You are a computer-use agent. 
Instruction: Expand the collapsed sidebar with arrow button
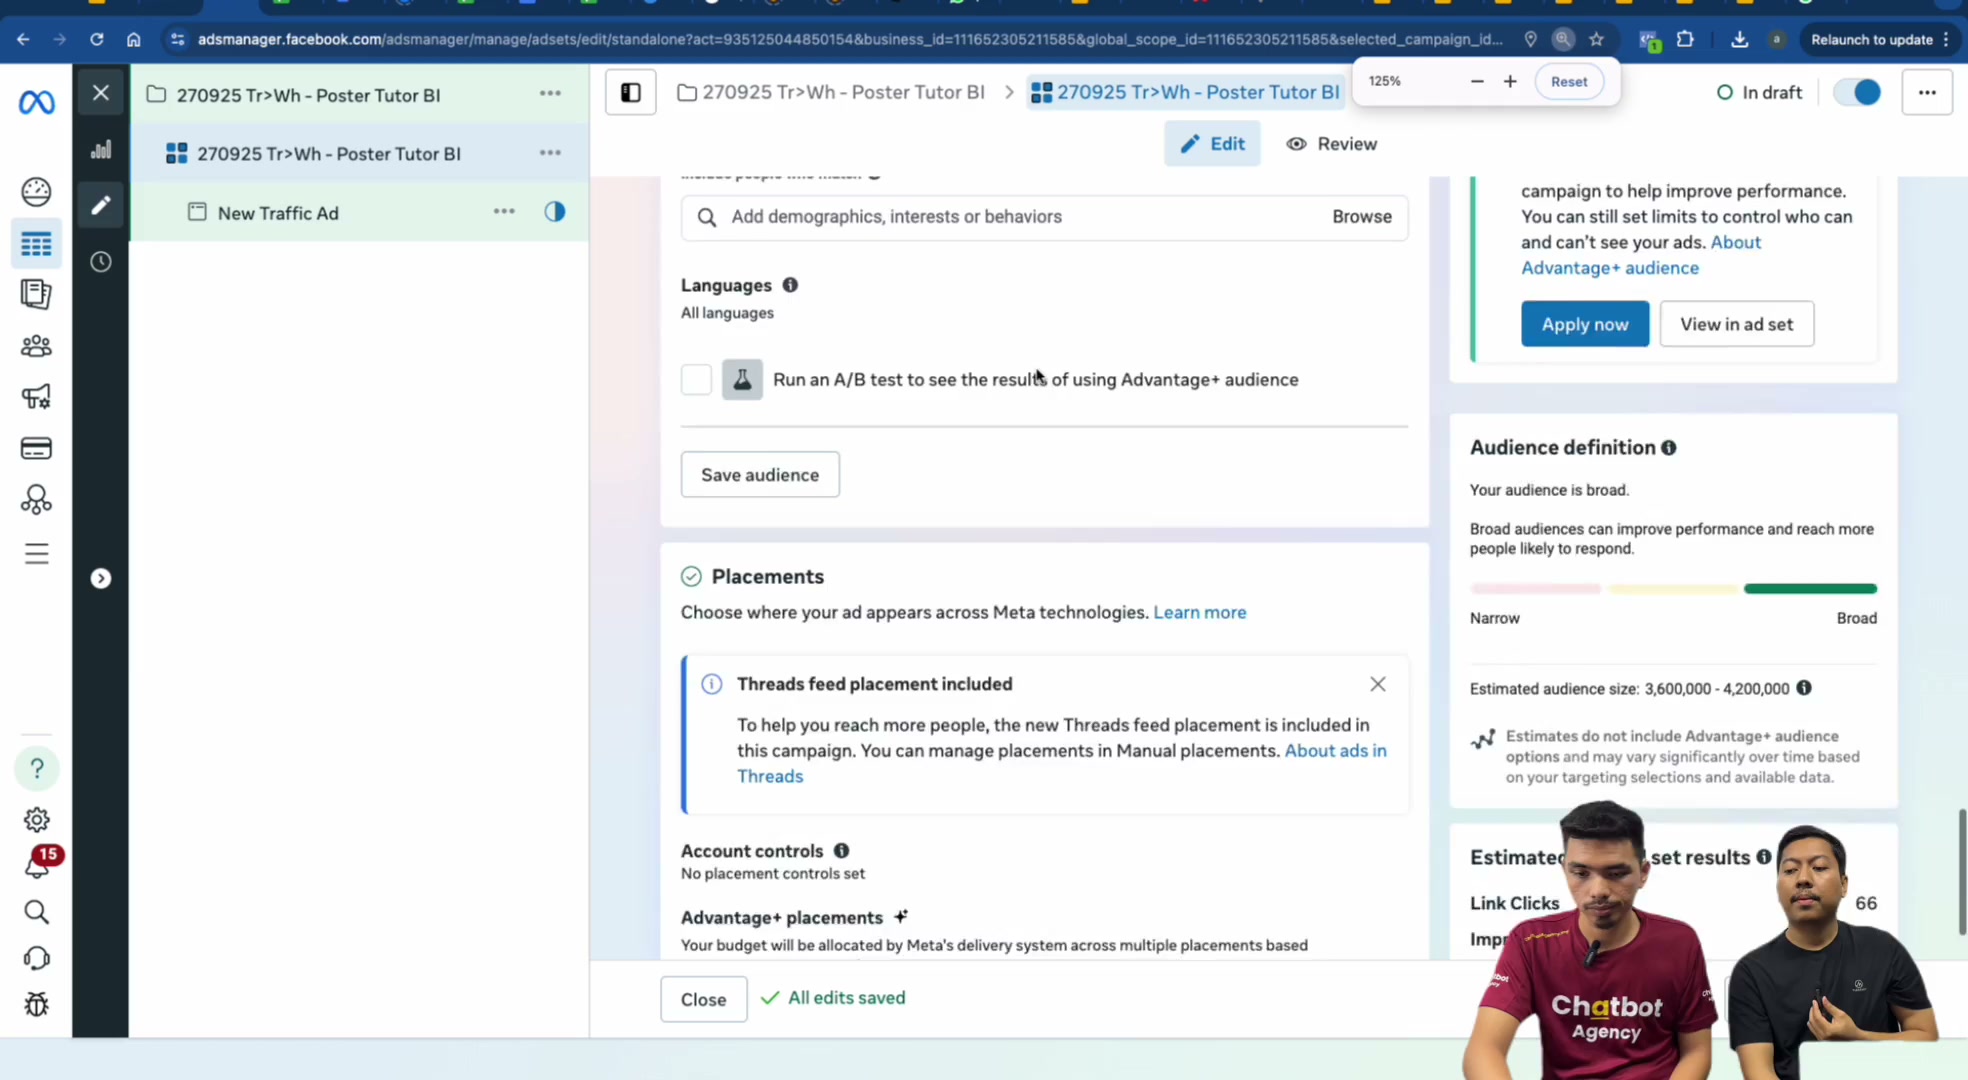[101, 579]
